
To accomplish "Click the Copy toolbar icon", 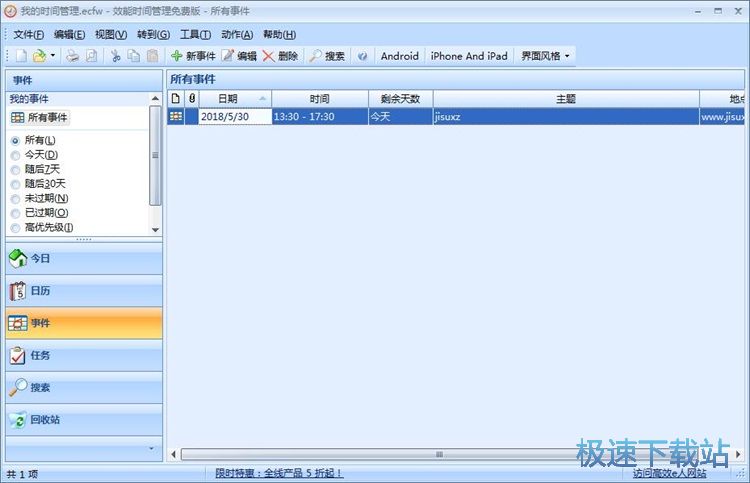I will click(133, 56).
